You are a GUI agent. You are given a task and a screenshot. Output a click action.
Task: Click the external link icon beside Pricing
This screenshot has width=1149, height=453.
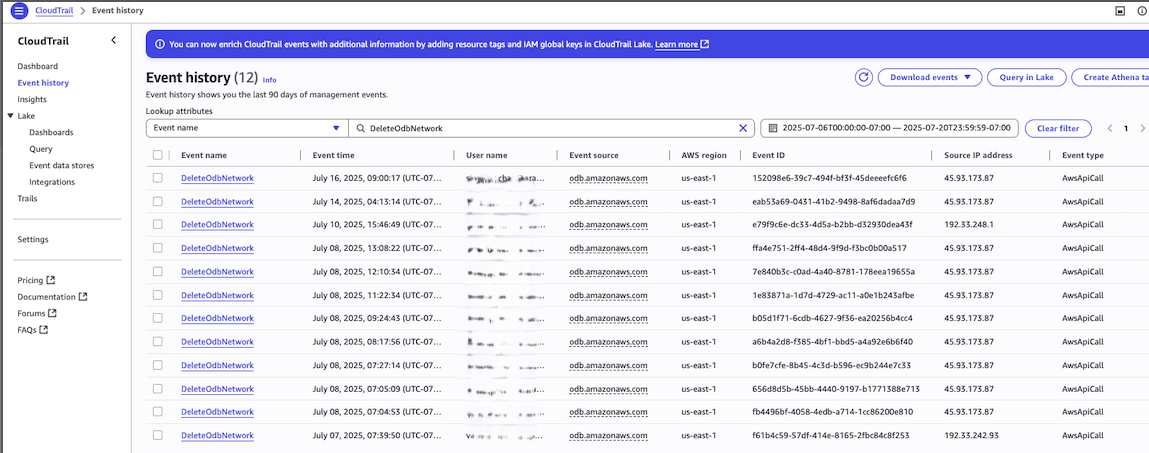[x=51, y=280]
